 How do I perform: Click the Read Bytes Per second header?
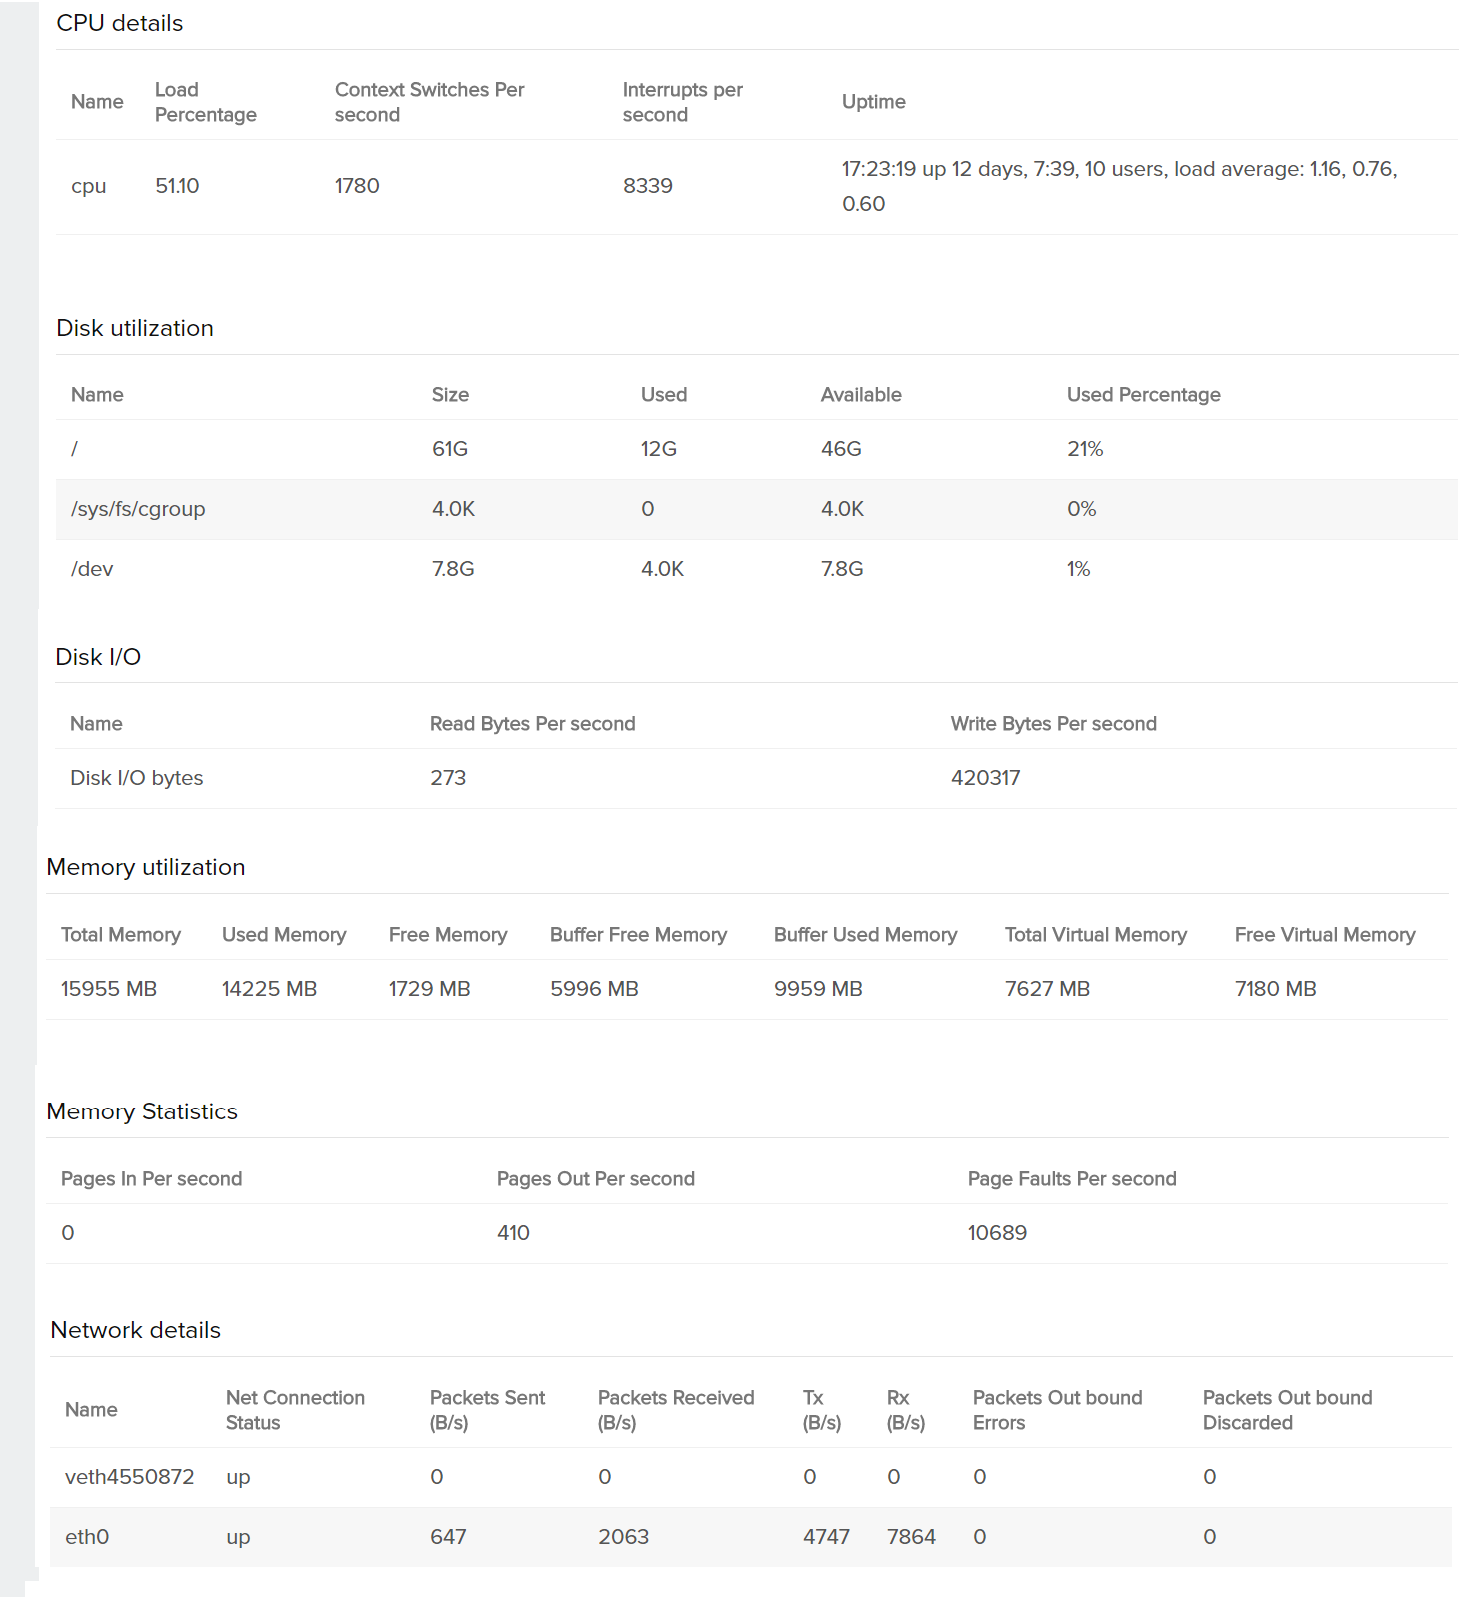pos(532,724)
